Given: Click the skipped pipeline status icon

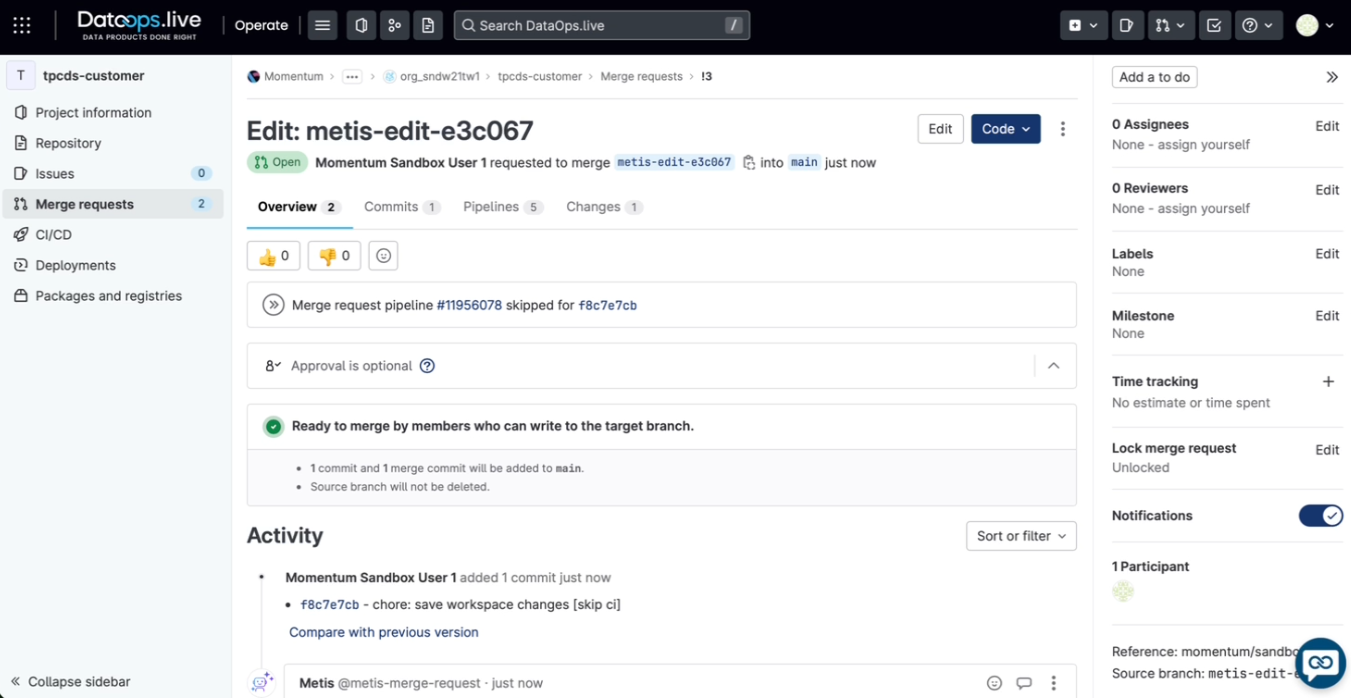Looking at the screenshot, I should (x=273, y=305).
